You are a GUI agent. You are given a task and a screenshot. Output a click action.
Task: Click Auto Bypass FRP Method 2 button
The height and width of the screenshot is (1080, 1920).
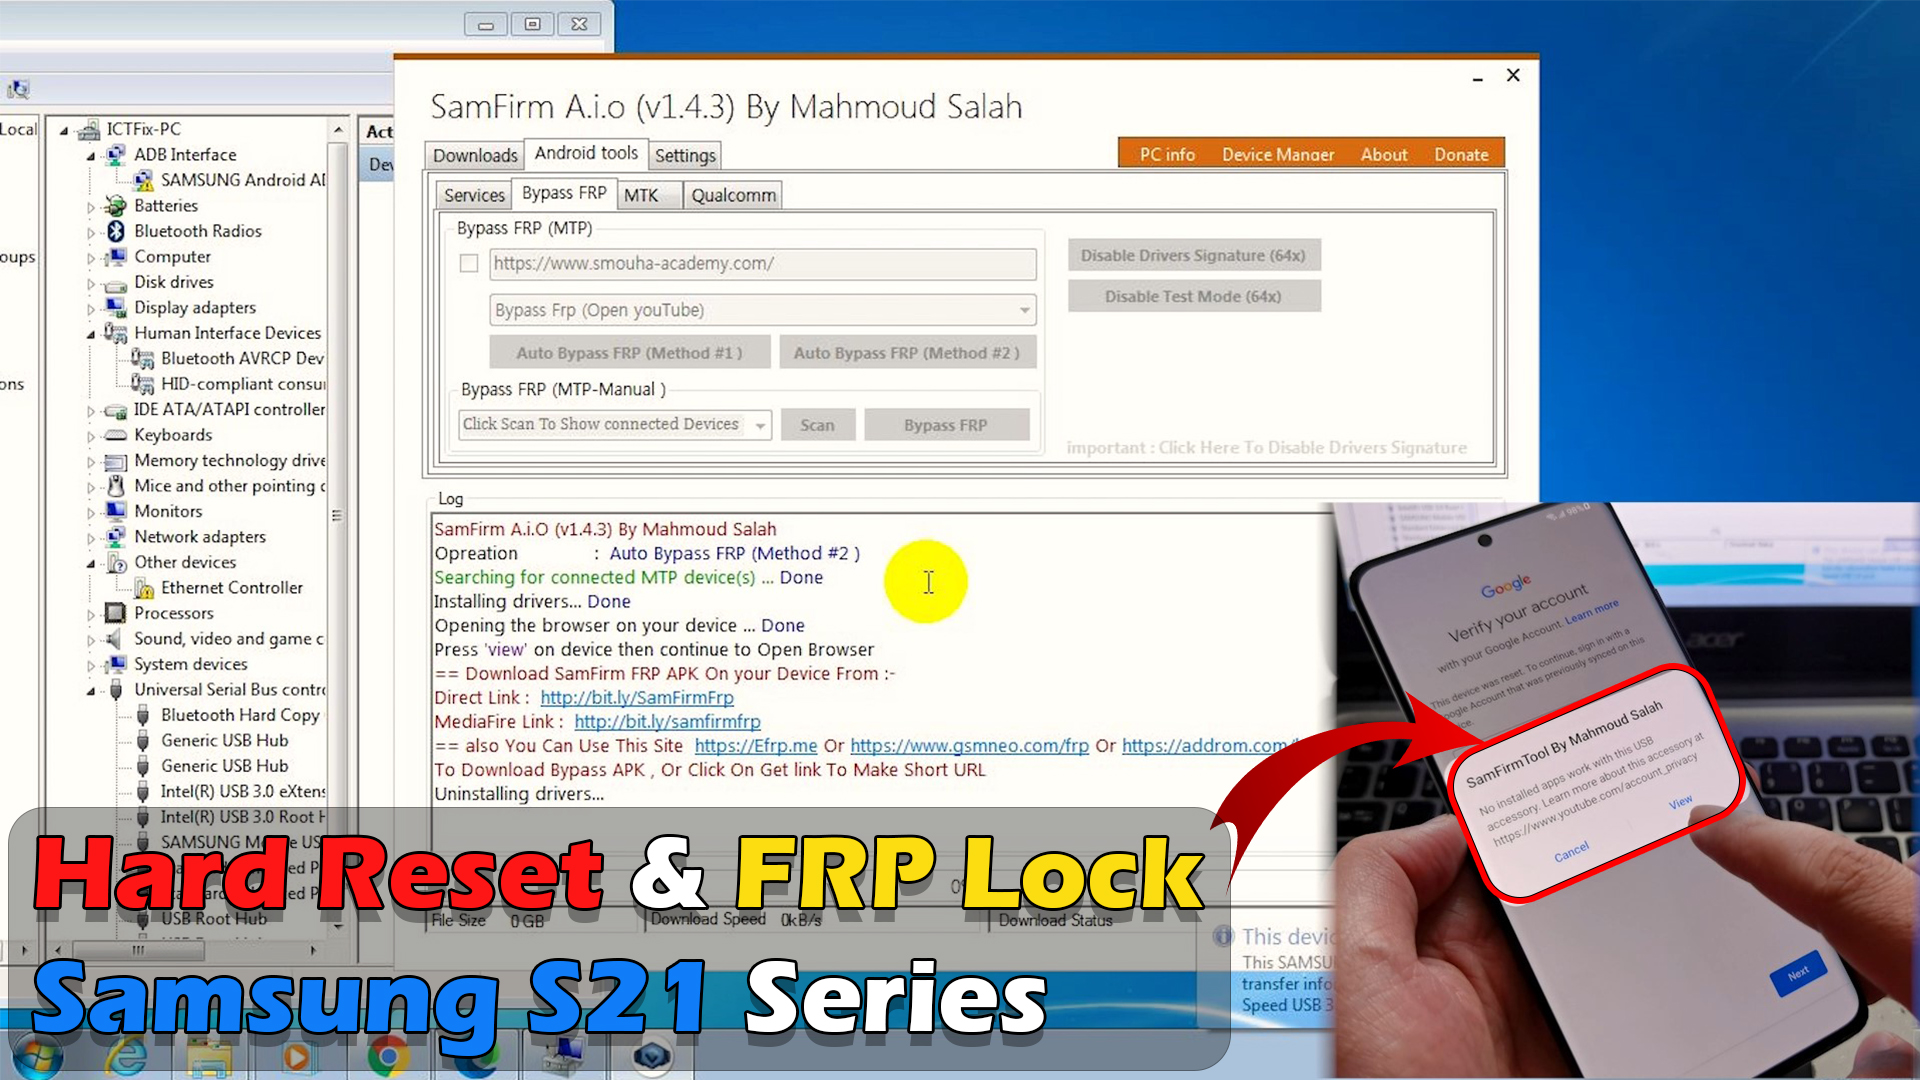(x=905, y=352)
